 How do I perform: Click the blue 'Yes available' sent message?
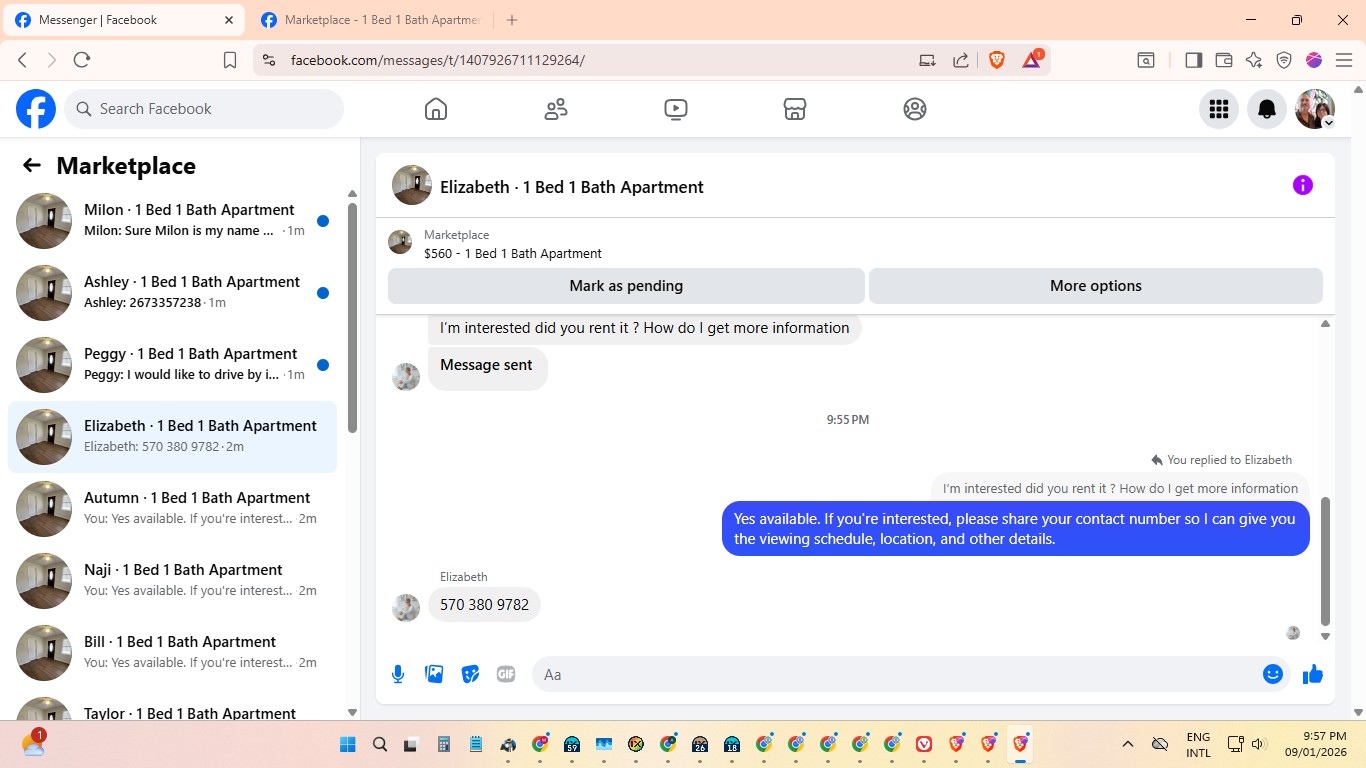1015,529
